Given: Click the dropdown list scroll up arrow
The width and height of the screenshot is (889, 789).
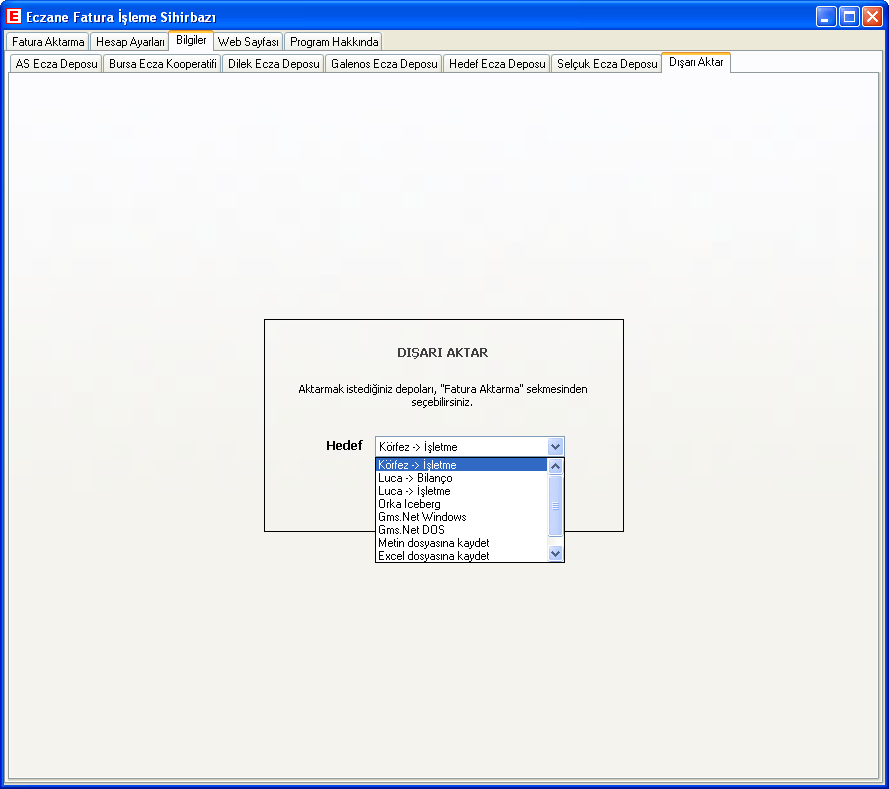Looking at the screenshot, I should (556, 466).
